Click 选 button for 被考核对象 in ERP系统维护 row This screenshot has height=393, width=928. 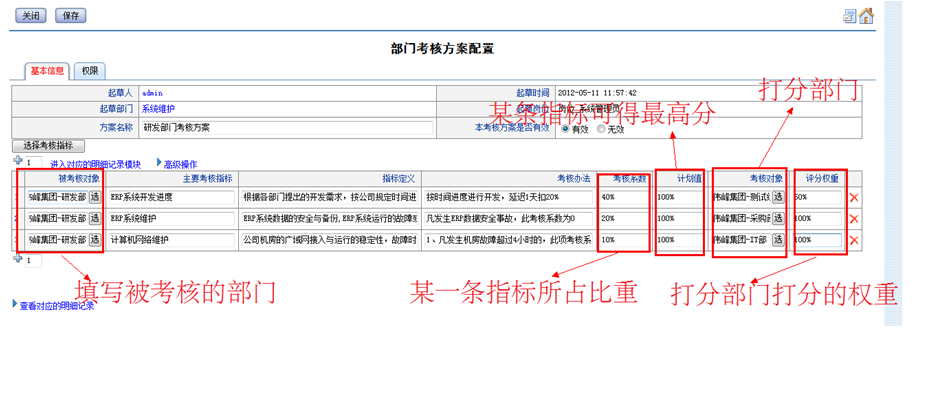click(95, 218)
